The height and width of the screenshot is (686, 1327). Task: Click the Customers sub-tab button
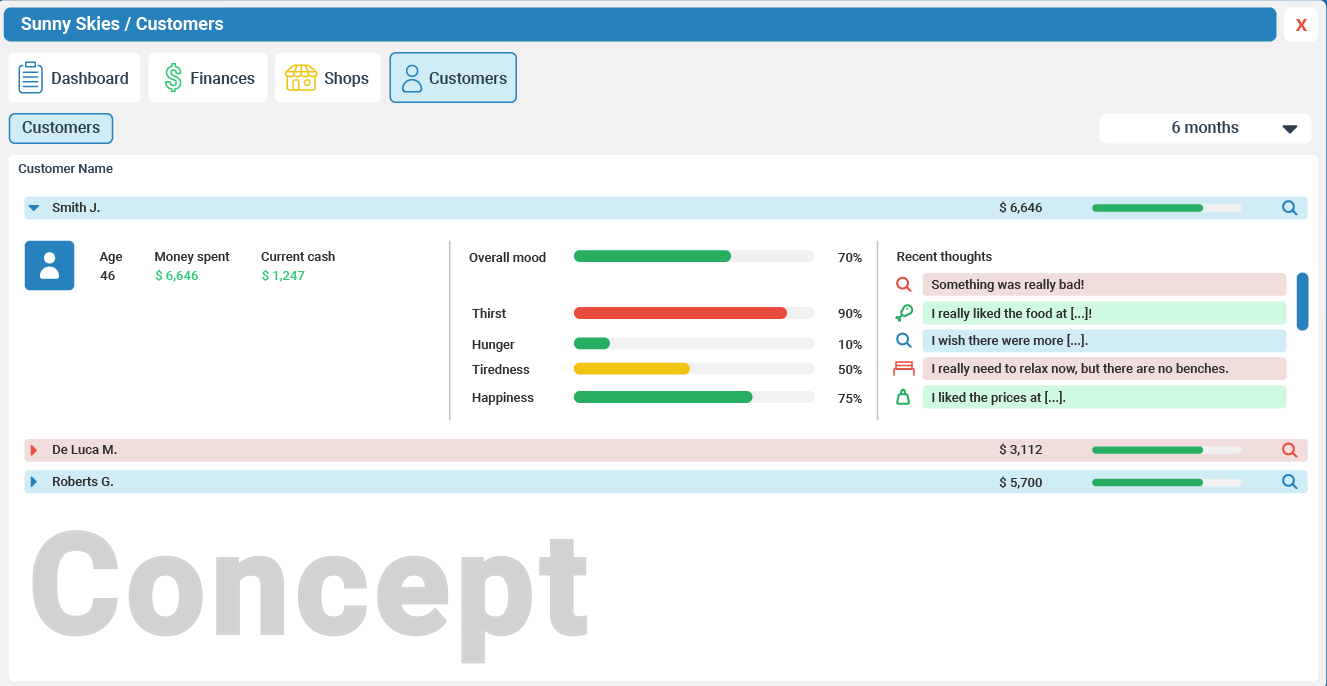61,128
